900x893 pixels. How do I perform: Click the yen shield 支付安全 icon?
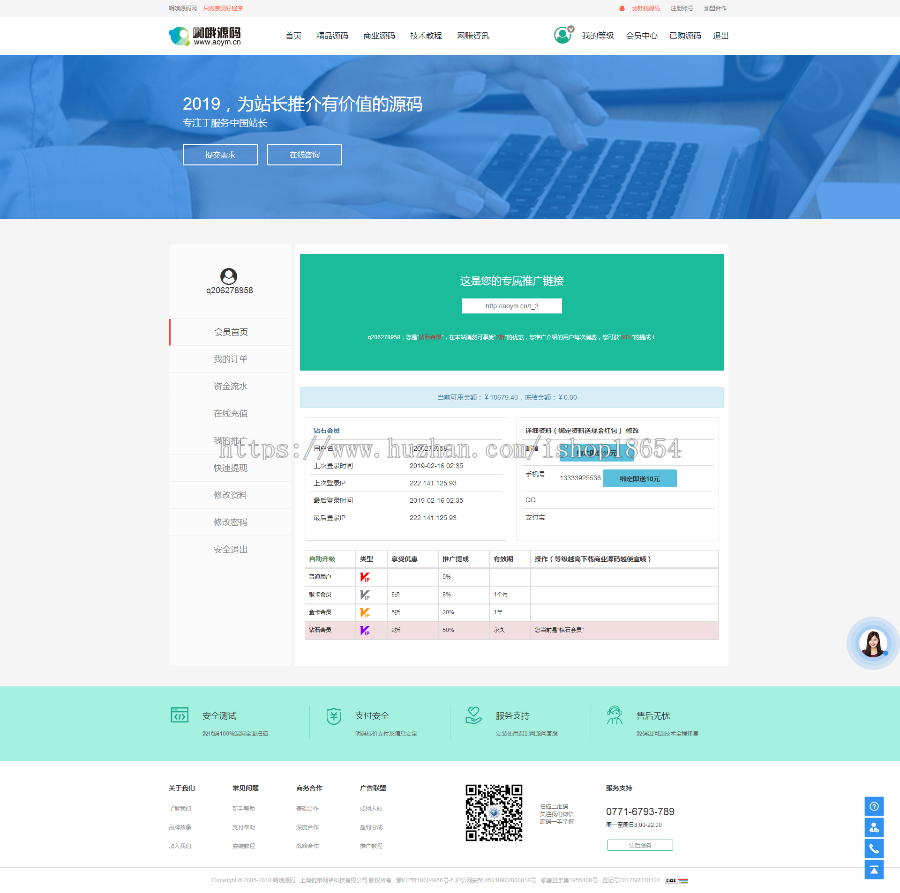pyautogui.click(x=333, y=716)
